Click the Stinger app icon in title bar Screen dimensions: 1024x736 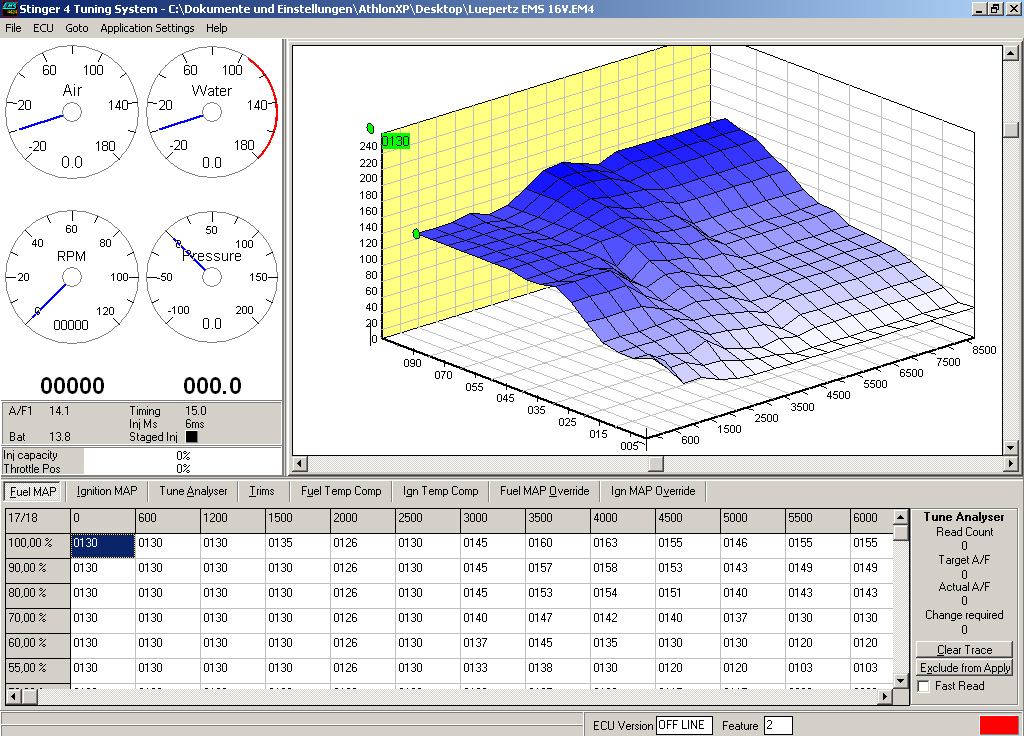pos(9,8)
